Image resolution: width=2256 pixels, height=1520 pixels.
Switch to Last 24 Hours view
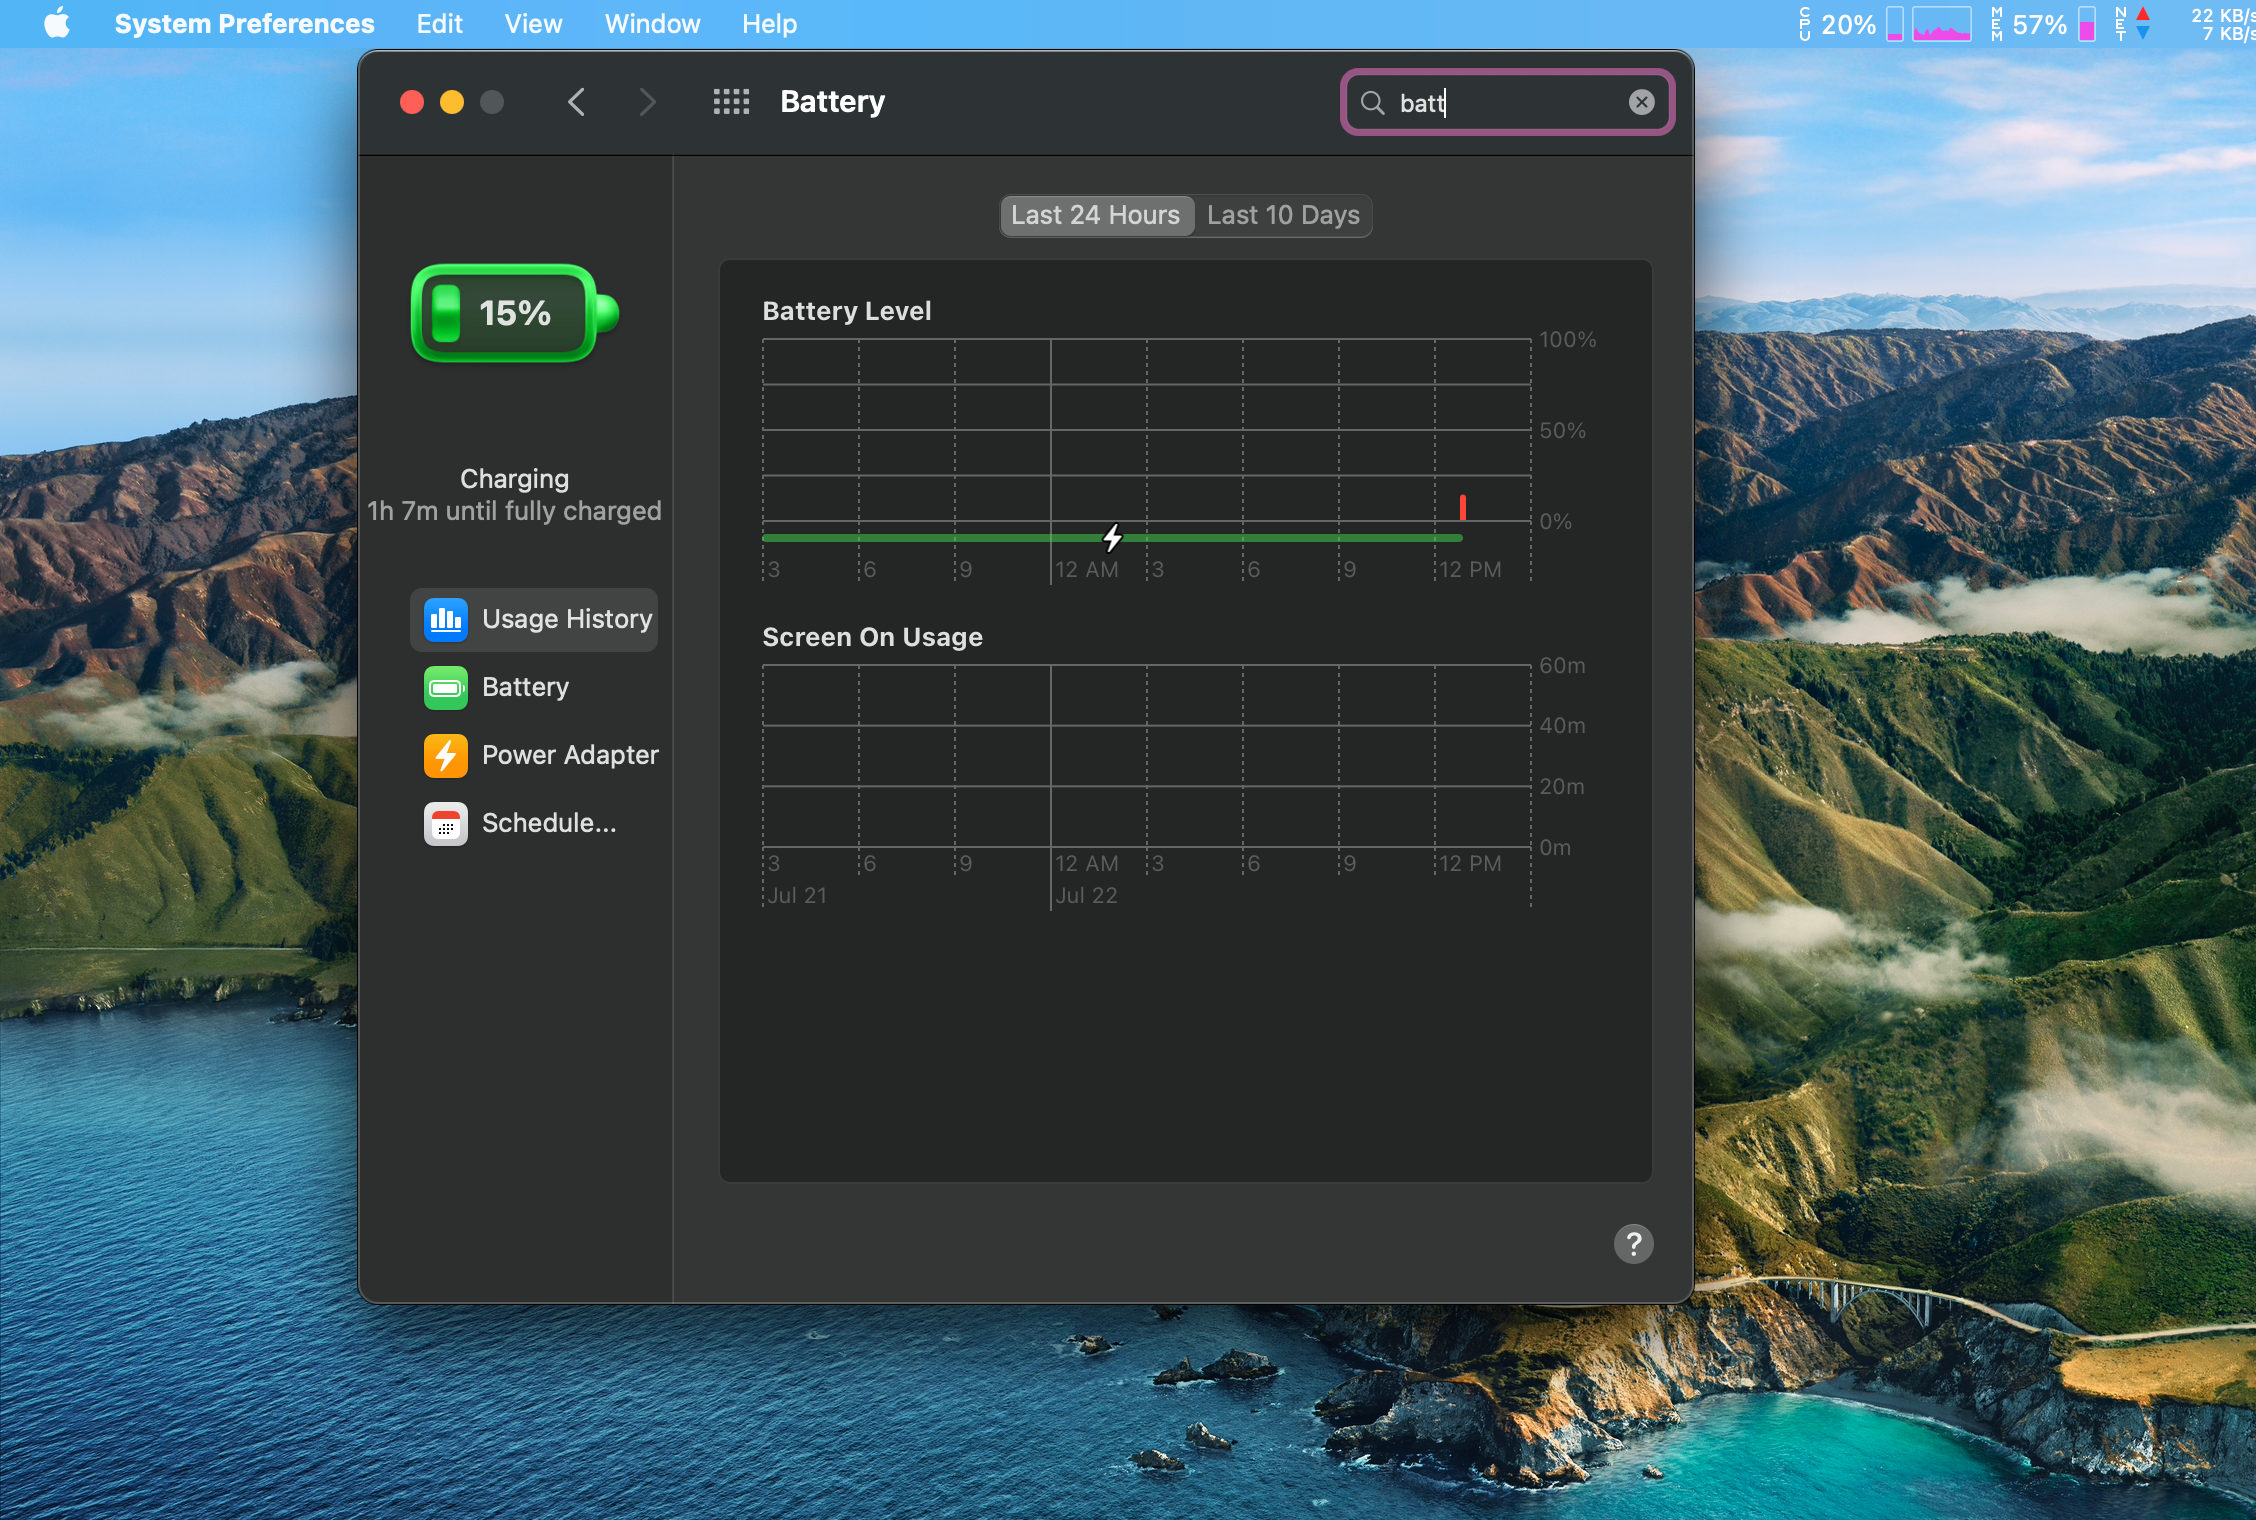[1096, 215]
